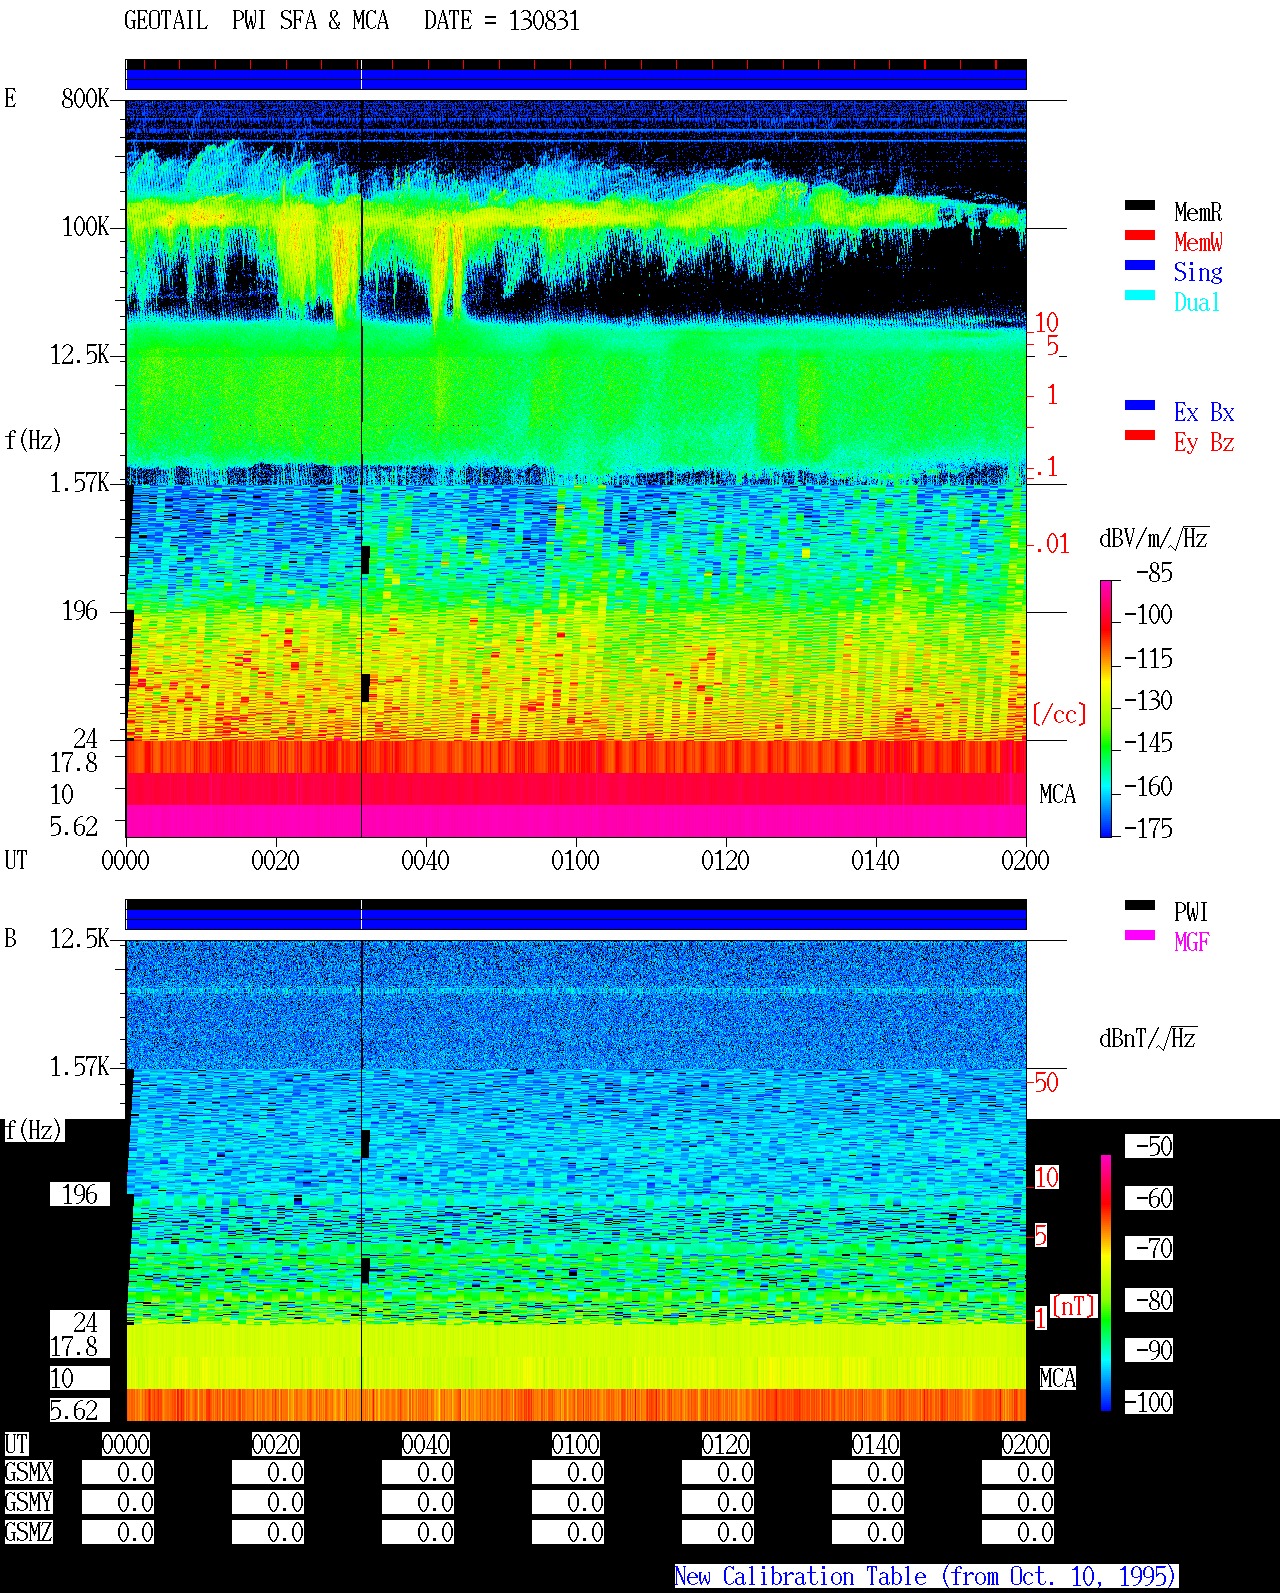Screen dimensions: 1280x1593
Task: Click the E panel 17.8 frequency label
Action: pos(74,762)
